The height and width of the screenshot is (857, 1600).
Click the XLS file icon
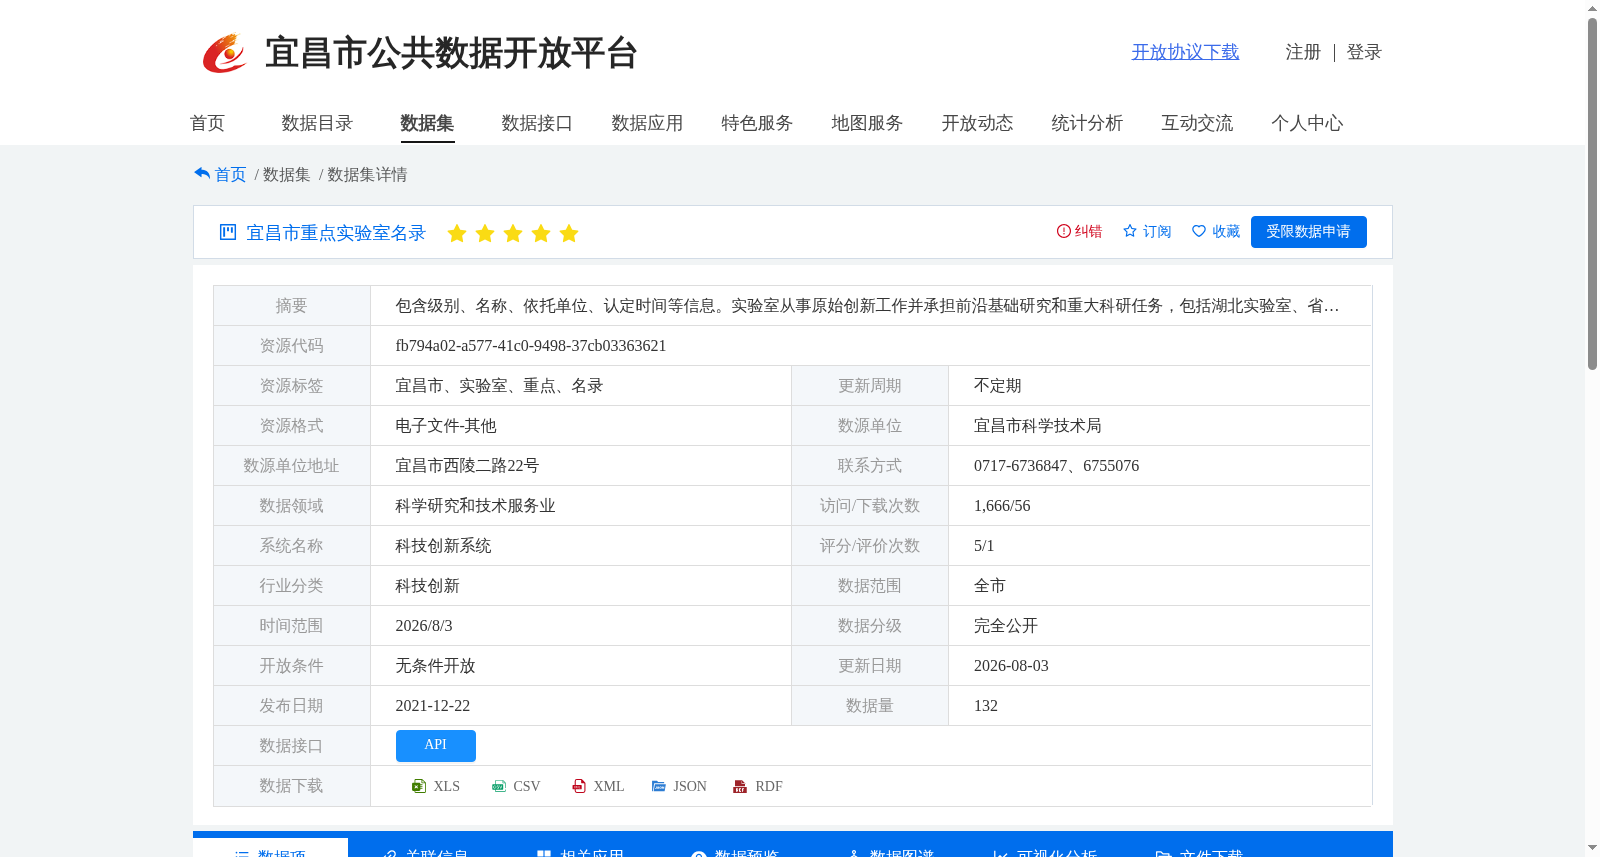(419, 786)
